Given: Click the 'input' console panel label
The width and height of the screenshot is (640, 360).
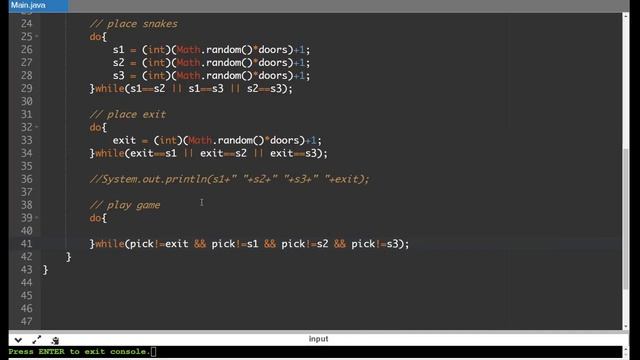Looking at the screenshot, I should 318,339.
